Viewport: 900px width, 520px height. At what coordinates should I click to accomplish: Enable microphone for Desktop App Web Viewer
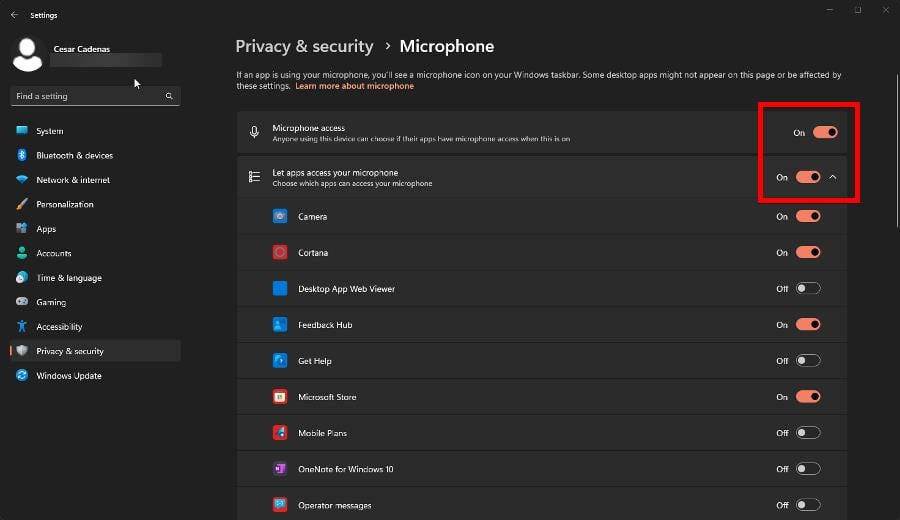[808, 288]
